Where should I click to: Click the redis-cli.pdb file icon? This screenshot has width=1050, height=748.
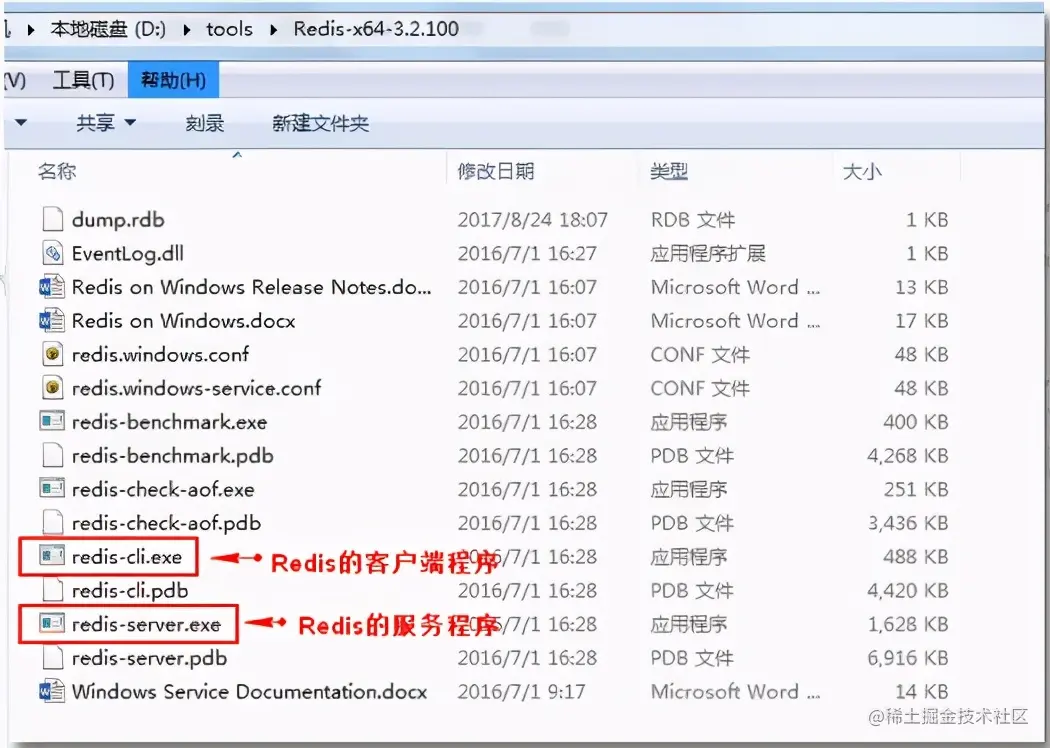pyautogui.click(x=52, y=590)
